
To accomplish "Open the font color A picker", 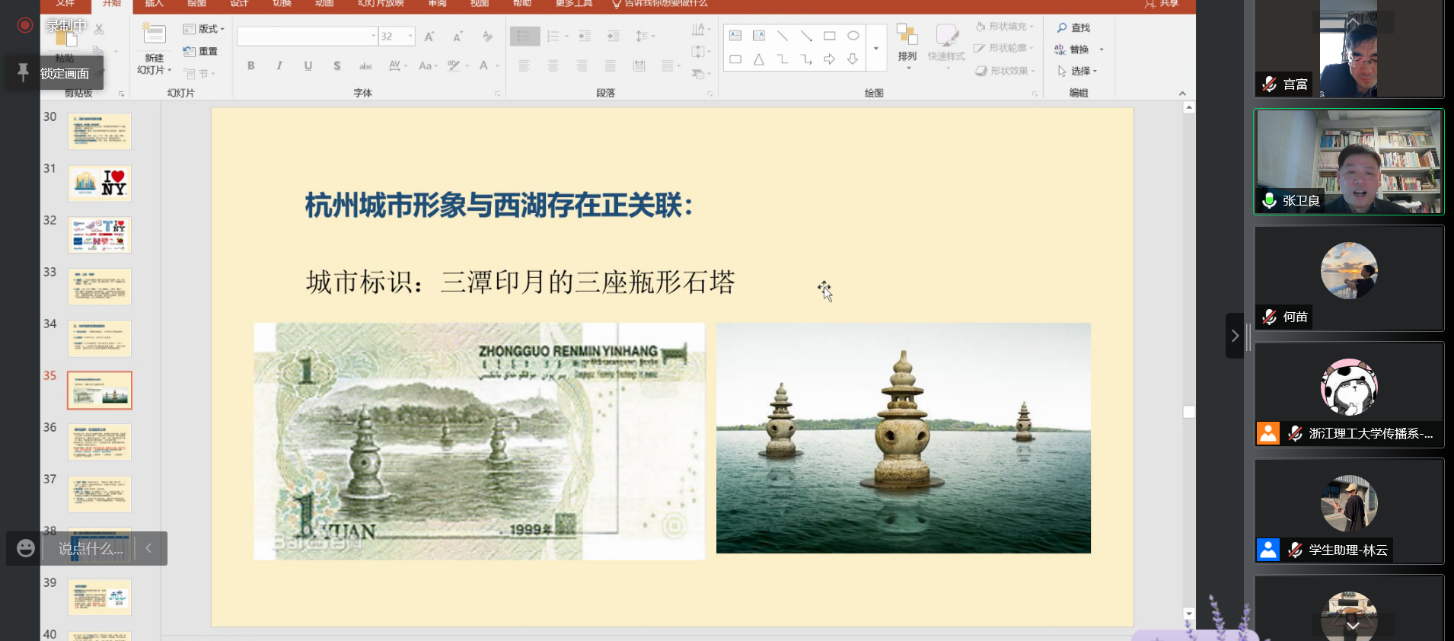I will 487,66.
